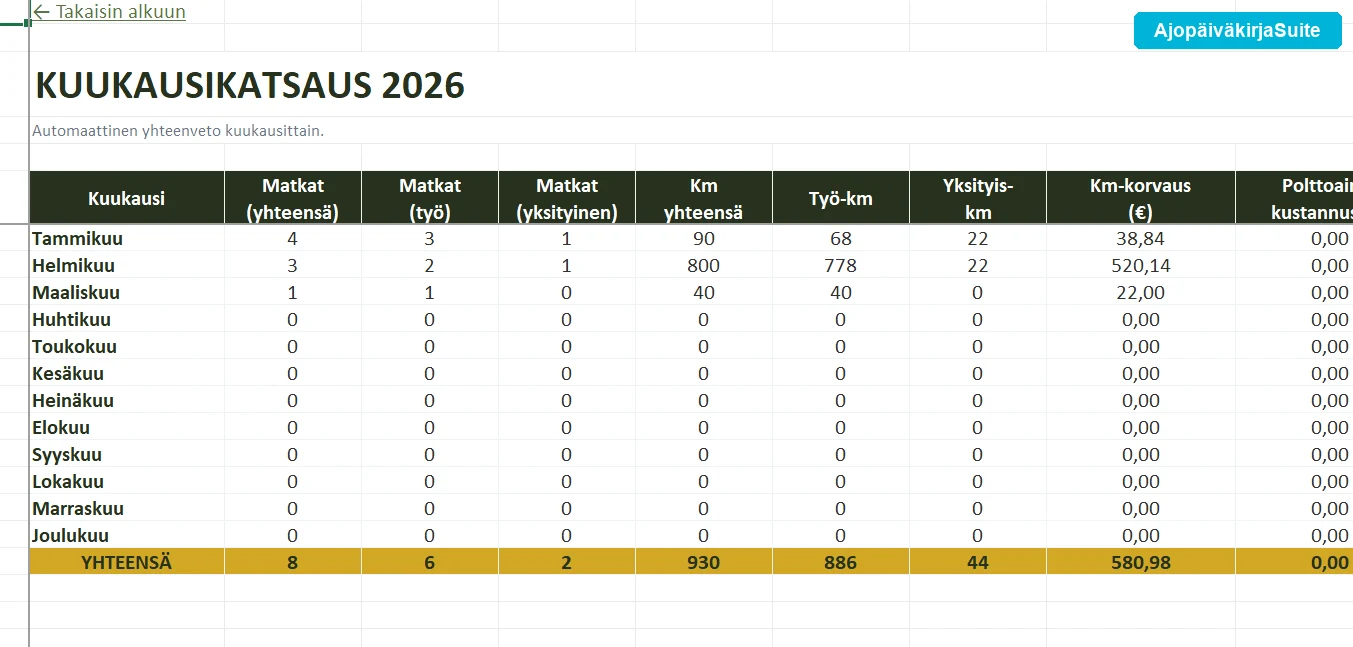The image size is (1353, 647).
Task: Select the Elokuu row label
Action: click(x=61, y=428)
